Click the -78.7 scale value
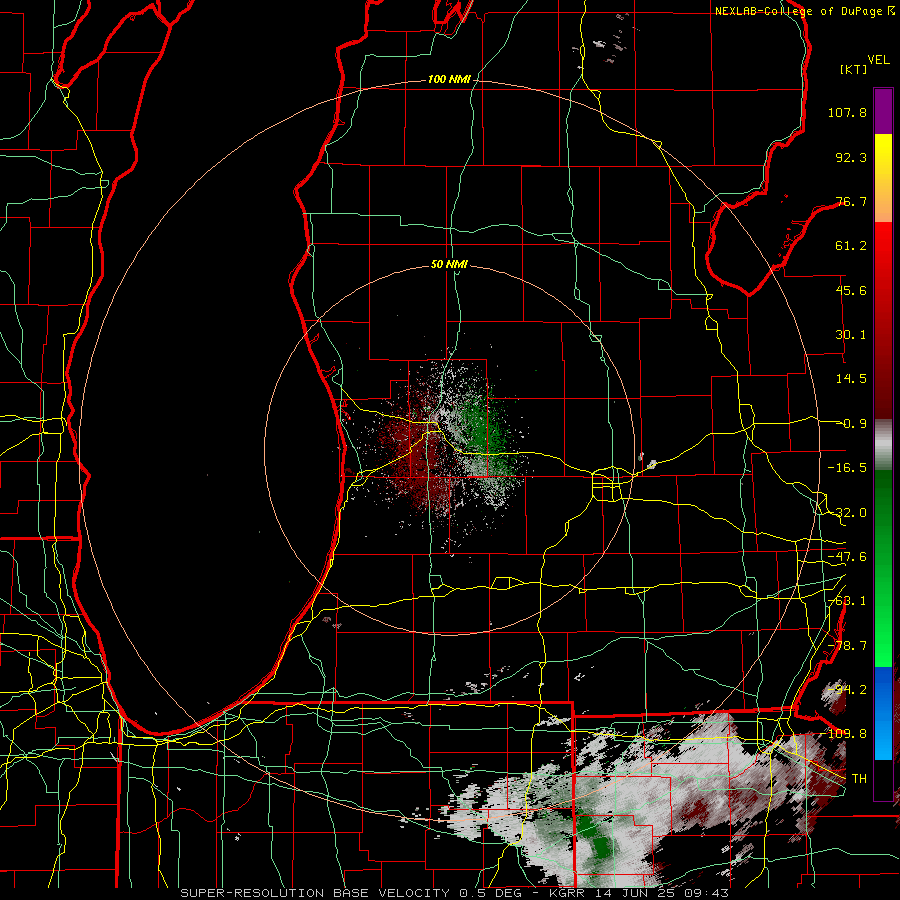Screen dimensions: 900x900 pyautogui.click(x=847, y=646)
